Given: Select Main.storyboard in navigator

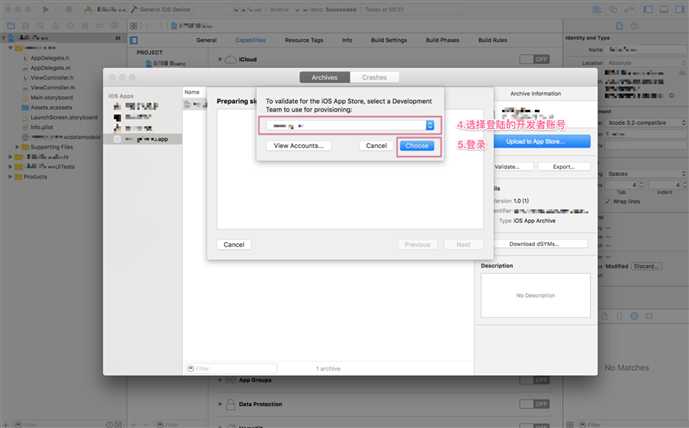Looking at the screenshot, I should point(51,97).
